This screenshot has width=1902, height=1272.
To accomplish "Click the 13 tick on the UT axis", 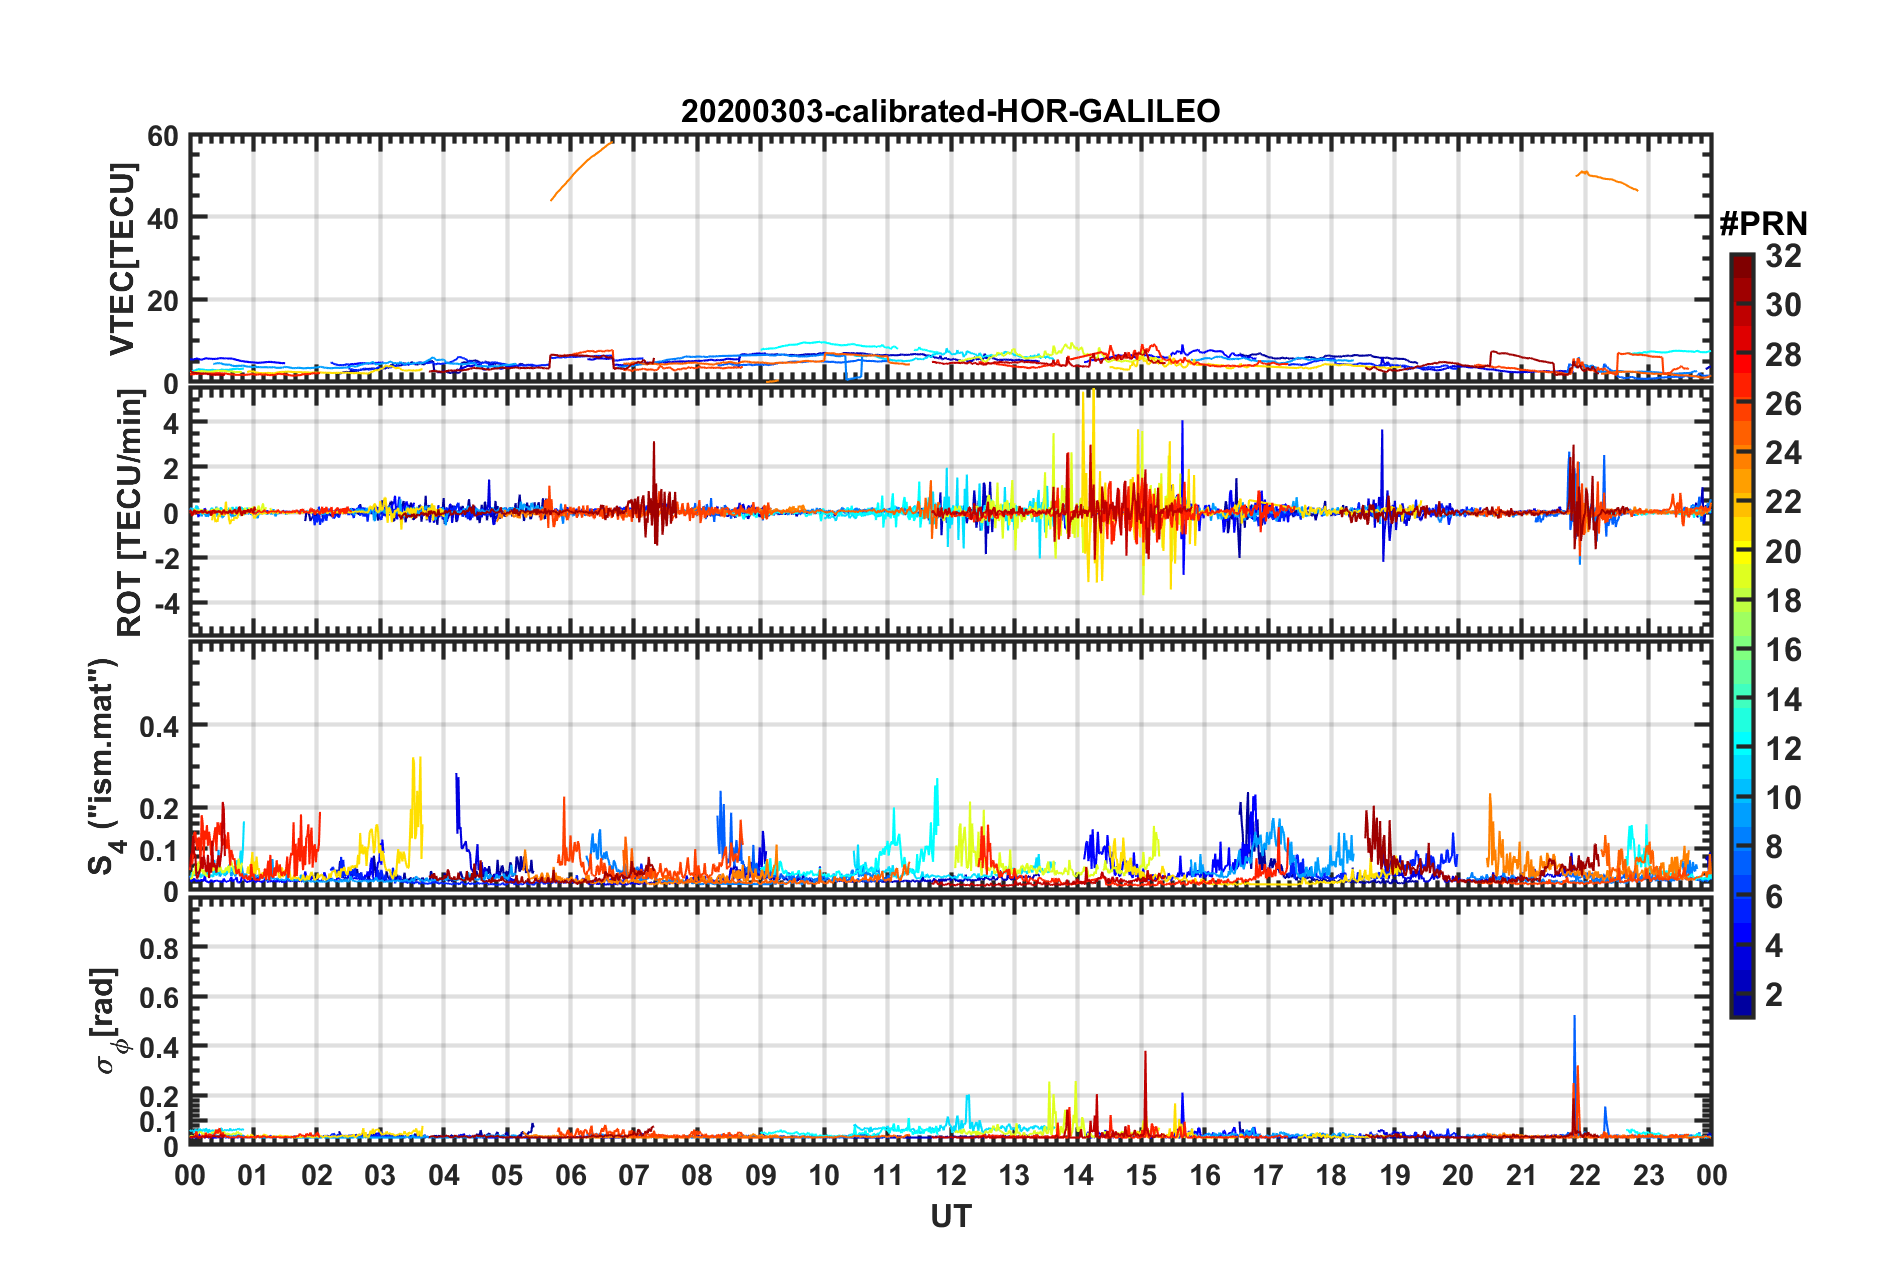I will click(1014, 1175).
